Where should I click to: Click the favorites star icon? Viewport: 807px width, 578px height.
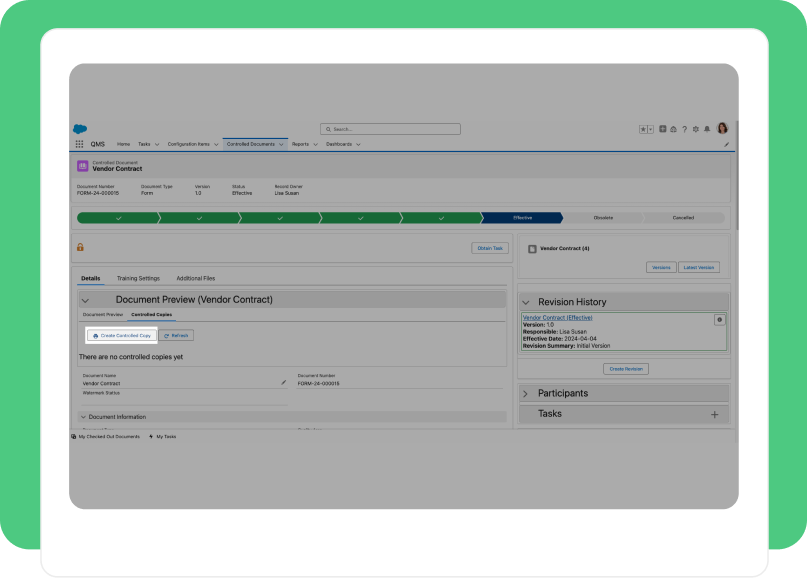(x=643, y=129)
